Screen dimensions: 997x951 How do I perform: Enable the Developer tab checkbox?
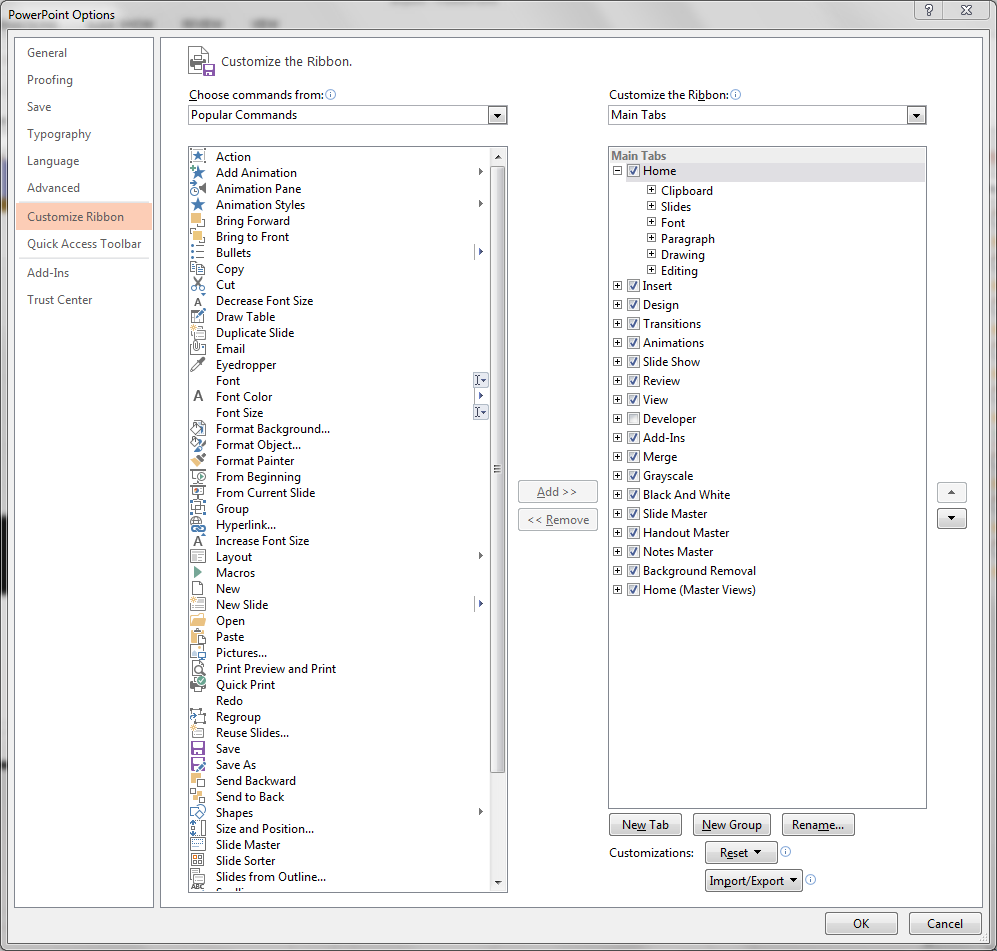click(633, 418)
